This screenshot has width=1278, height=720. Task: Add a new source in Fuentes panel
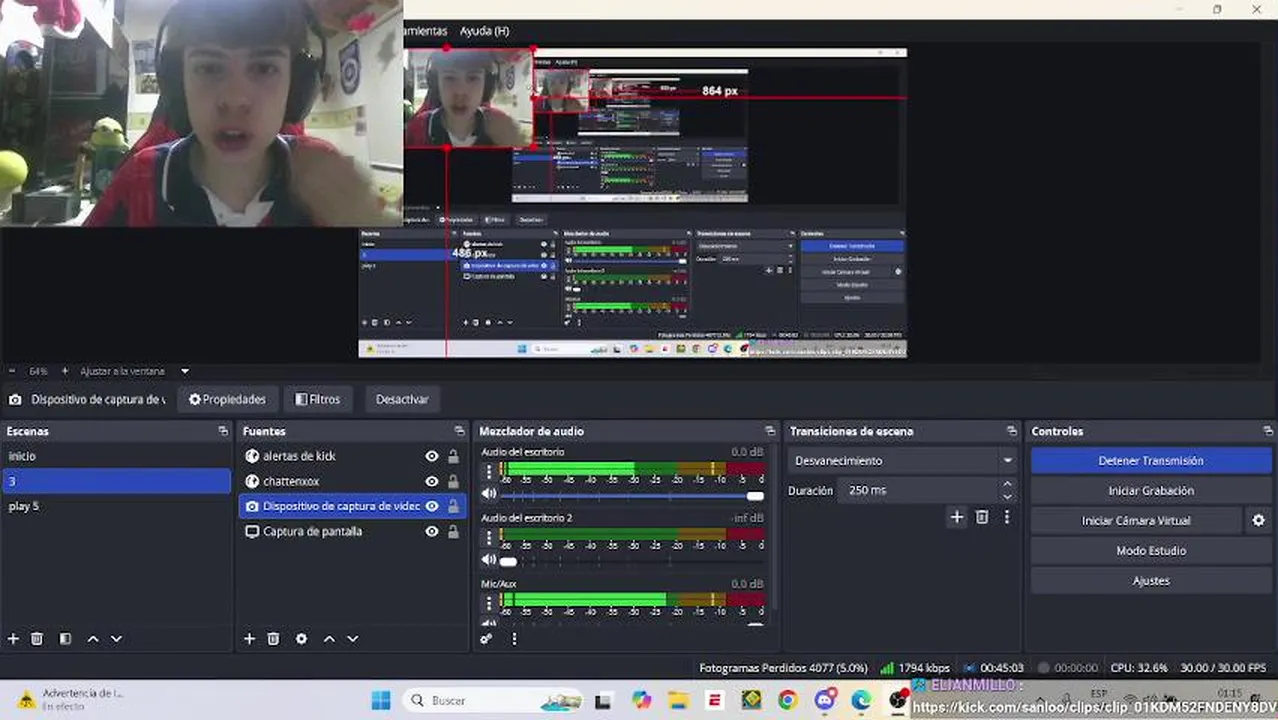click(x=249, y=638)
